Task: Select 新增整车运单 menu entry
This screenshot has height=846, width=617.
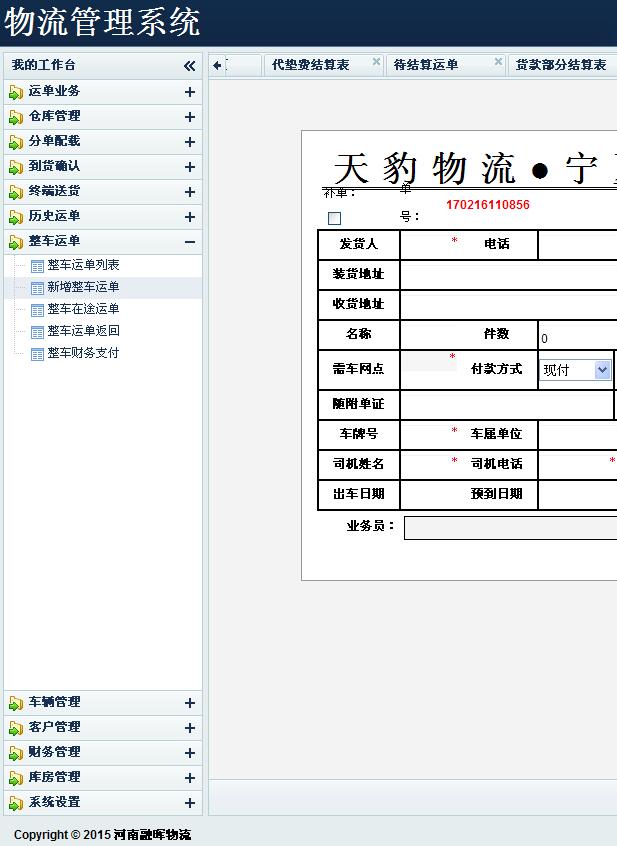Action: 83,287
